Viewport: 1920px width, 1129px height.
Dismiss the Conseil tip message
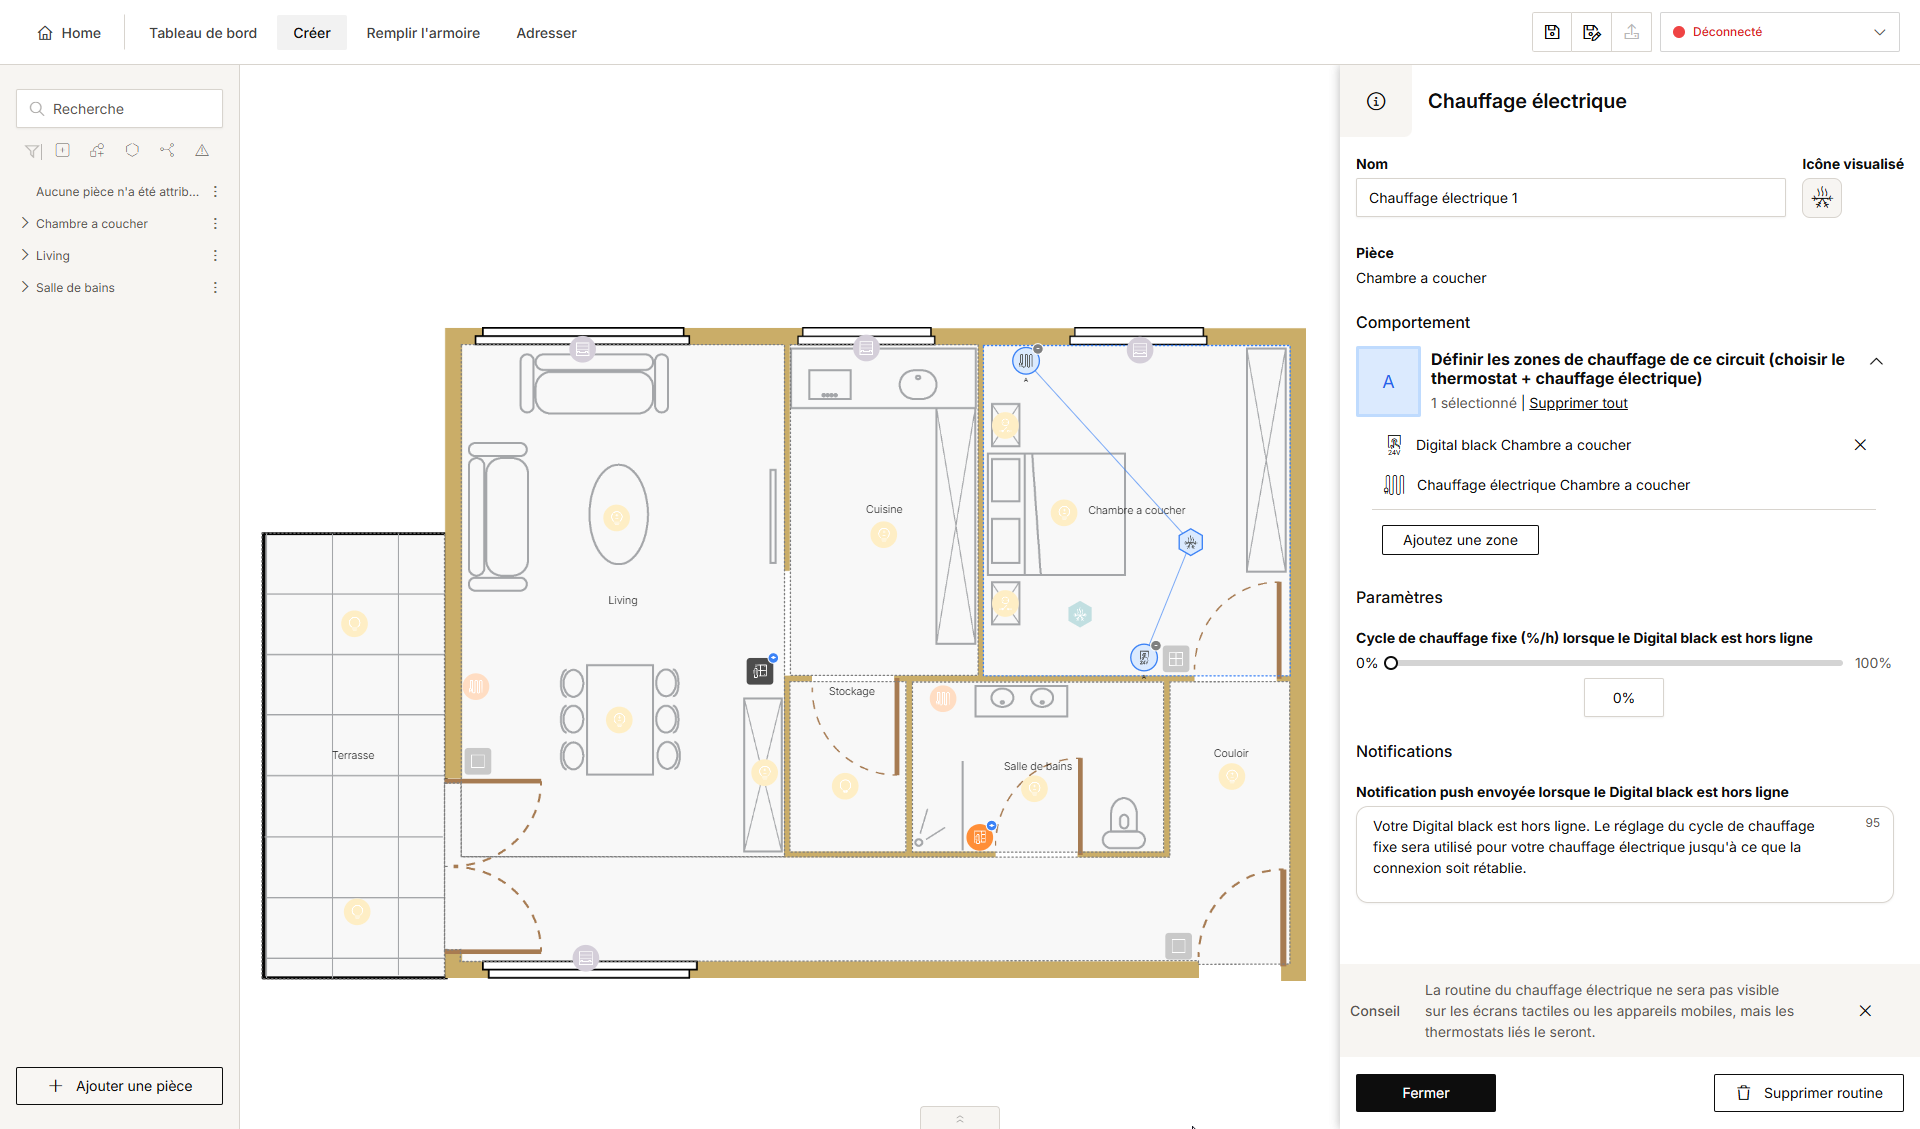[1865, 1011]
